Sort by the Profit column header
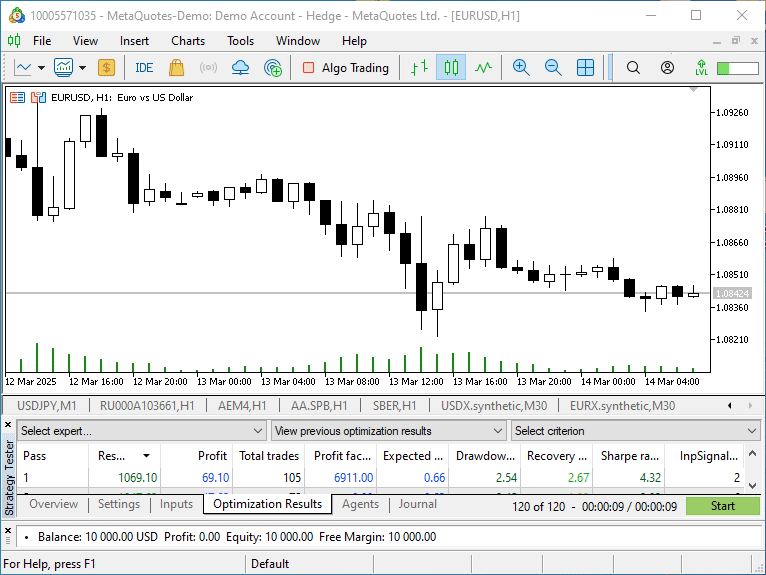Screen dimensions: 766x575 [197, 456]
